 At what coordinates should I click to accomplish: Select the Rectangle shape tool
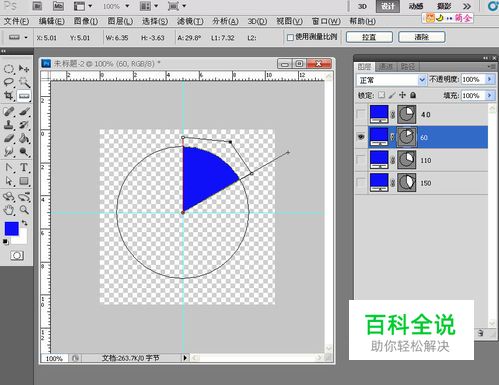coord(24,181)
